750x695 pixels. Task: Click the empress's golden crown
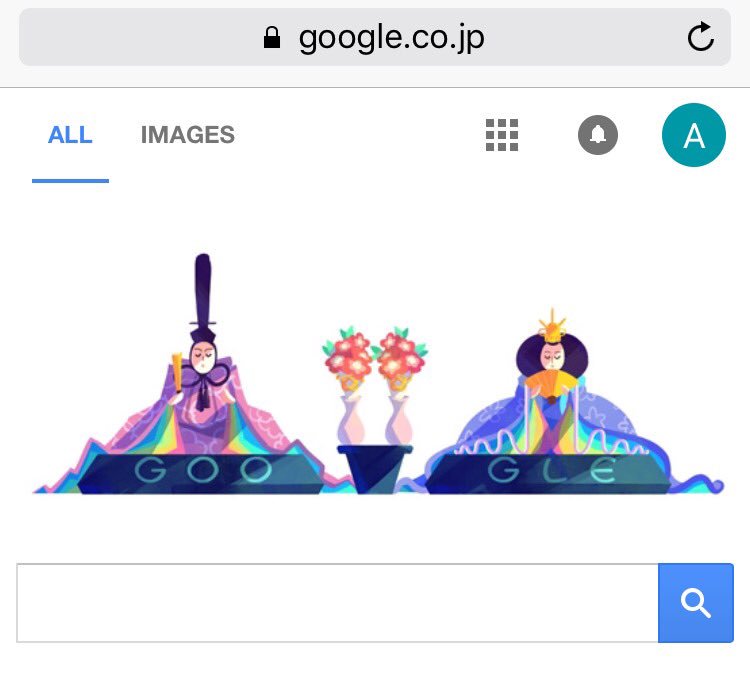click(x=552, y=325)
